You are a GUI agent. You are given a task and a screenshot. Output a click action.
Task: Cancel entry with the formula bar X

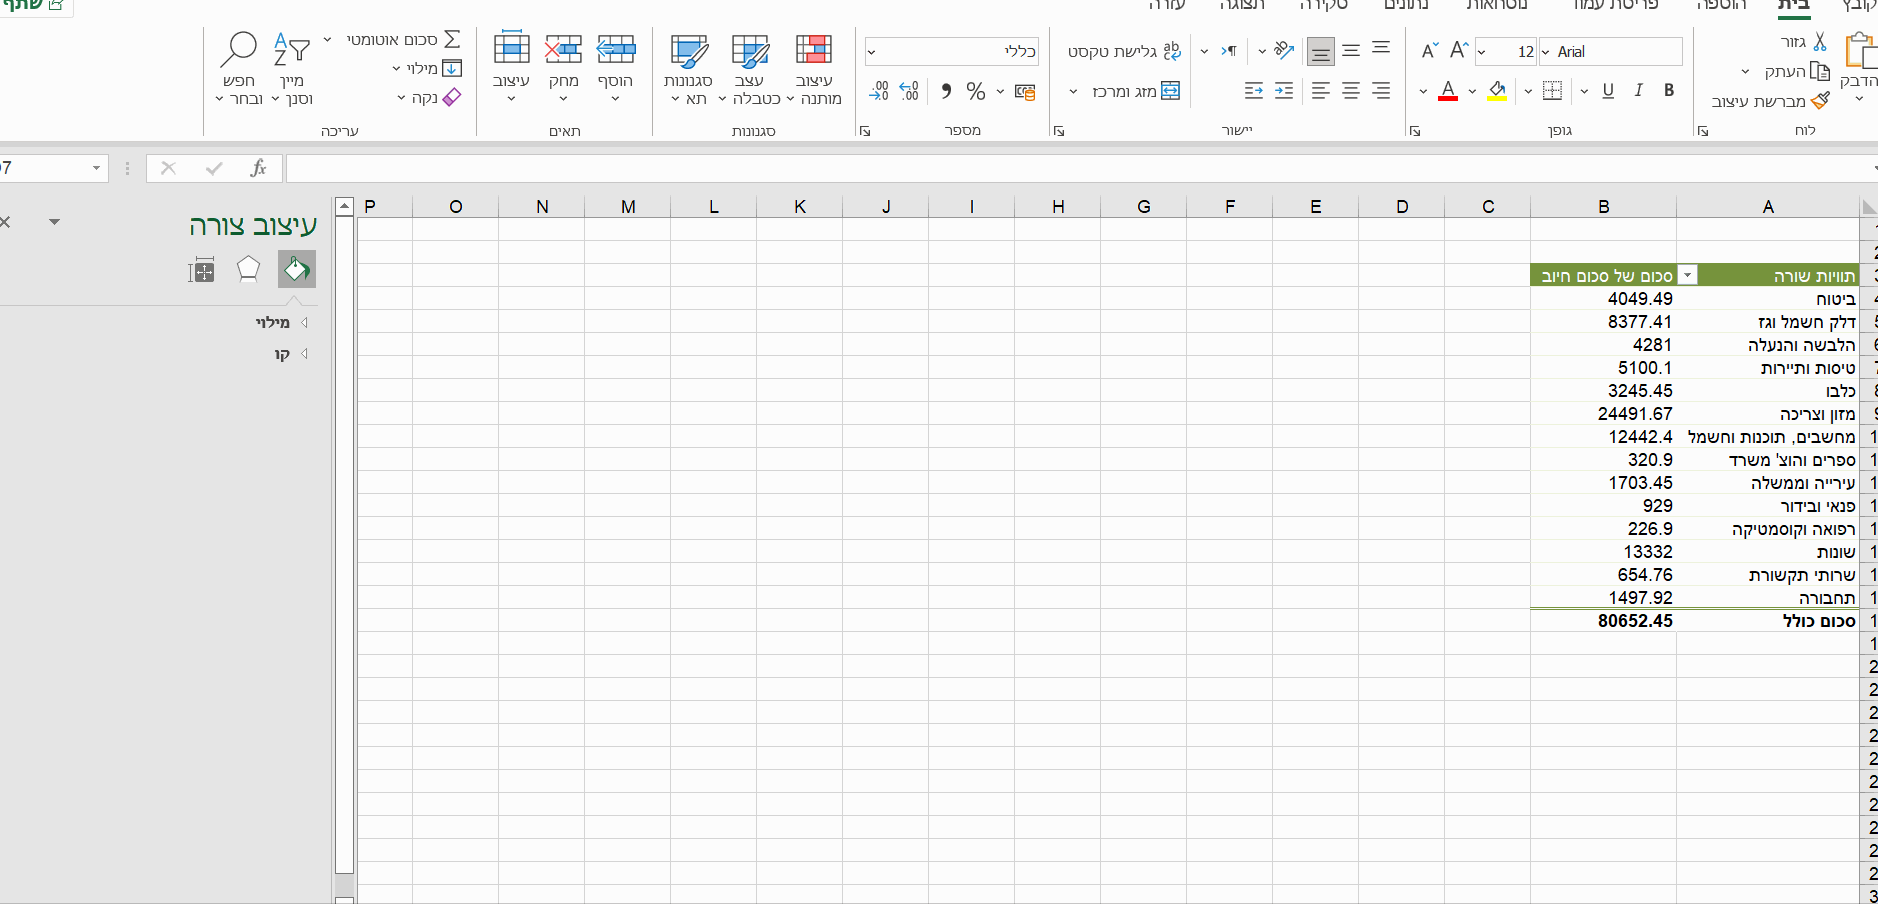pos(168,168)
